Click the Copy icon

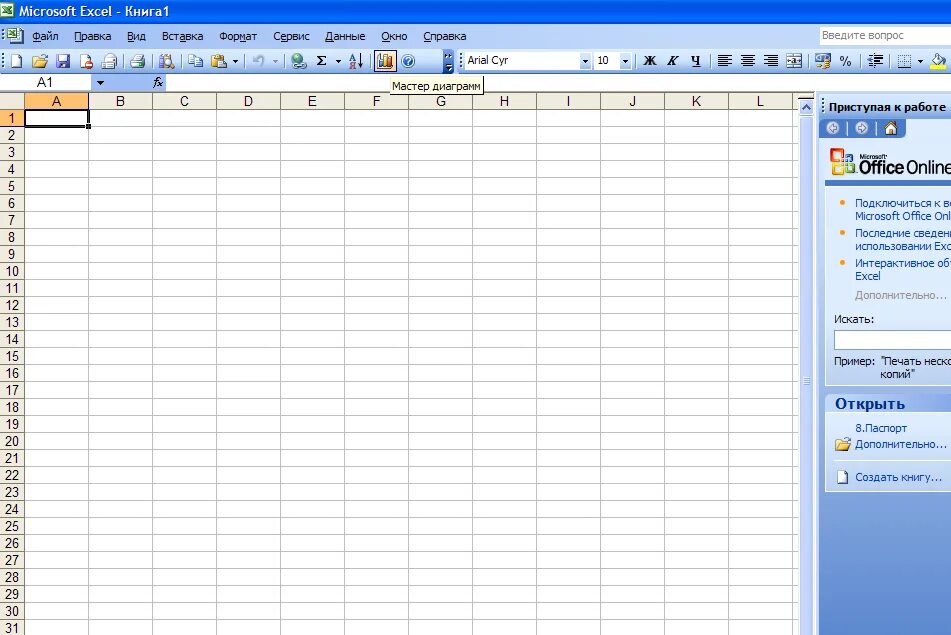[x=195, y=61]
